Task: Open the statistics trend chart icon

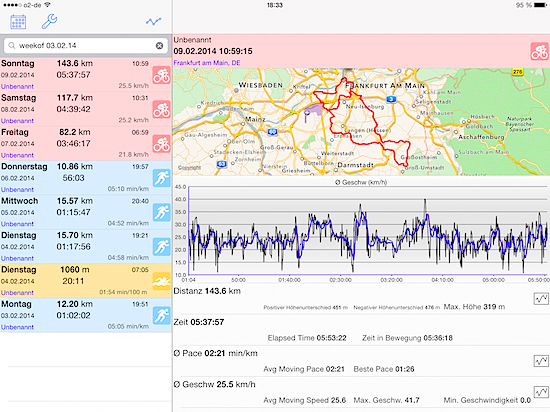Action: coord(154,22)
